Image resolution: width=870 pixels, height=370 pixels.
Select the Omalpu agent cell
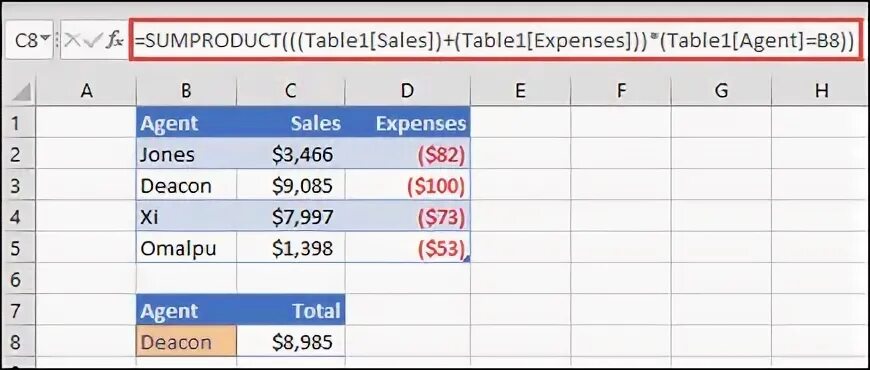pos(186,248)
